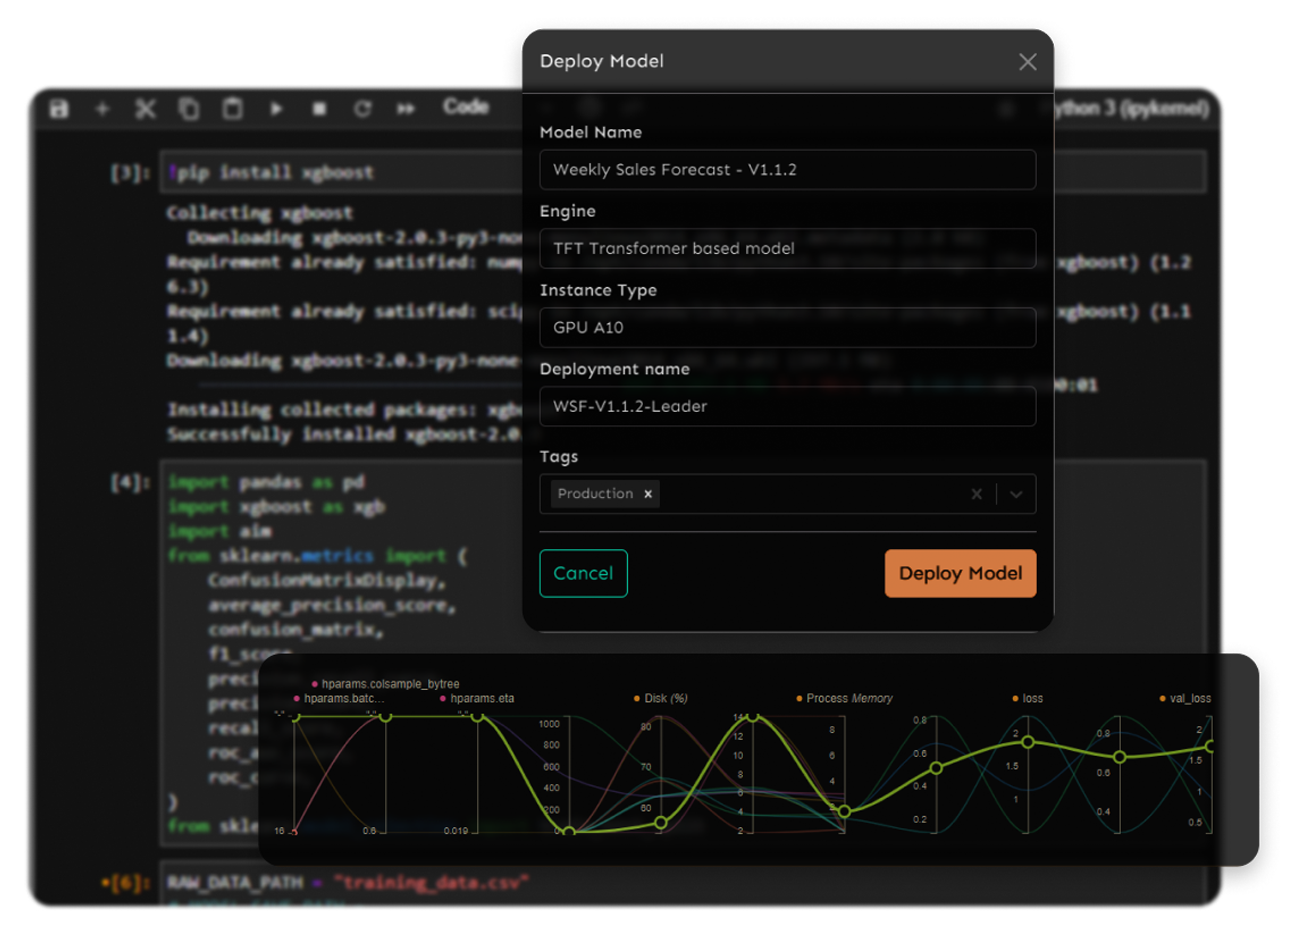Open the Code cell type dropdown
Image resolution: width=1306 pixels, height=929 pixels.
click(x=466, y=106)
